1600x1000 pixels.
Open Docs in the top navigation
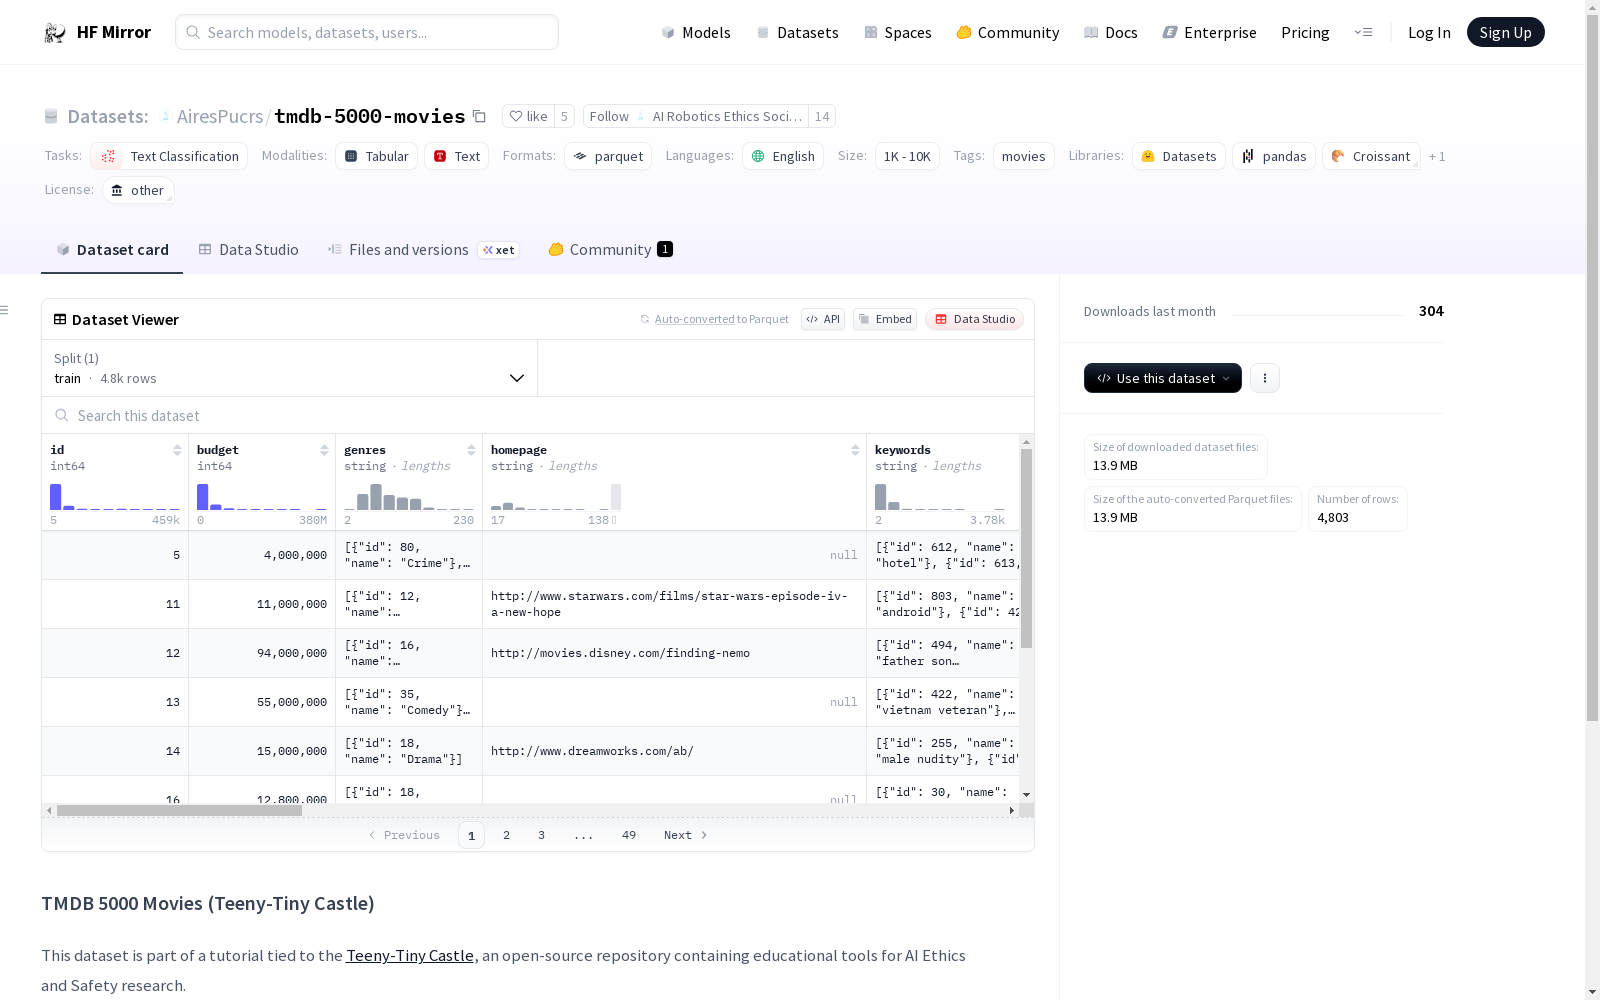coord(1111,32)
